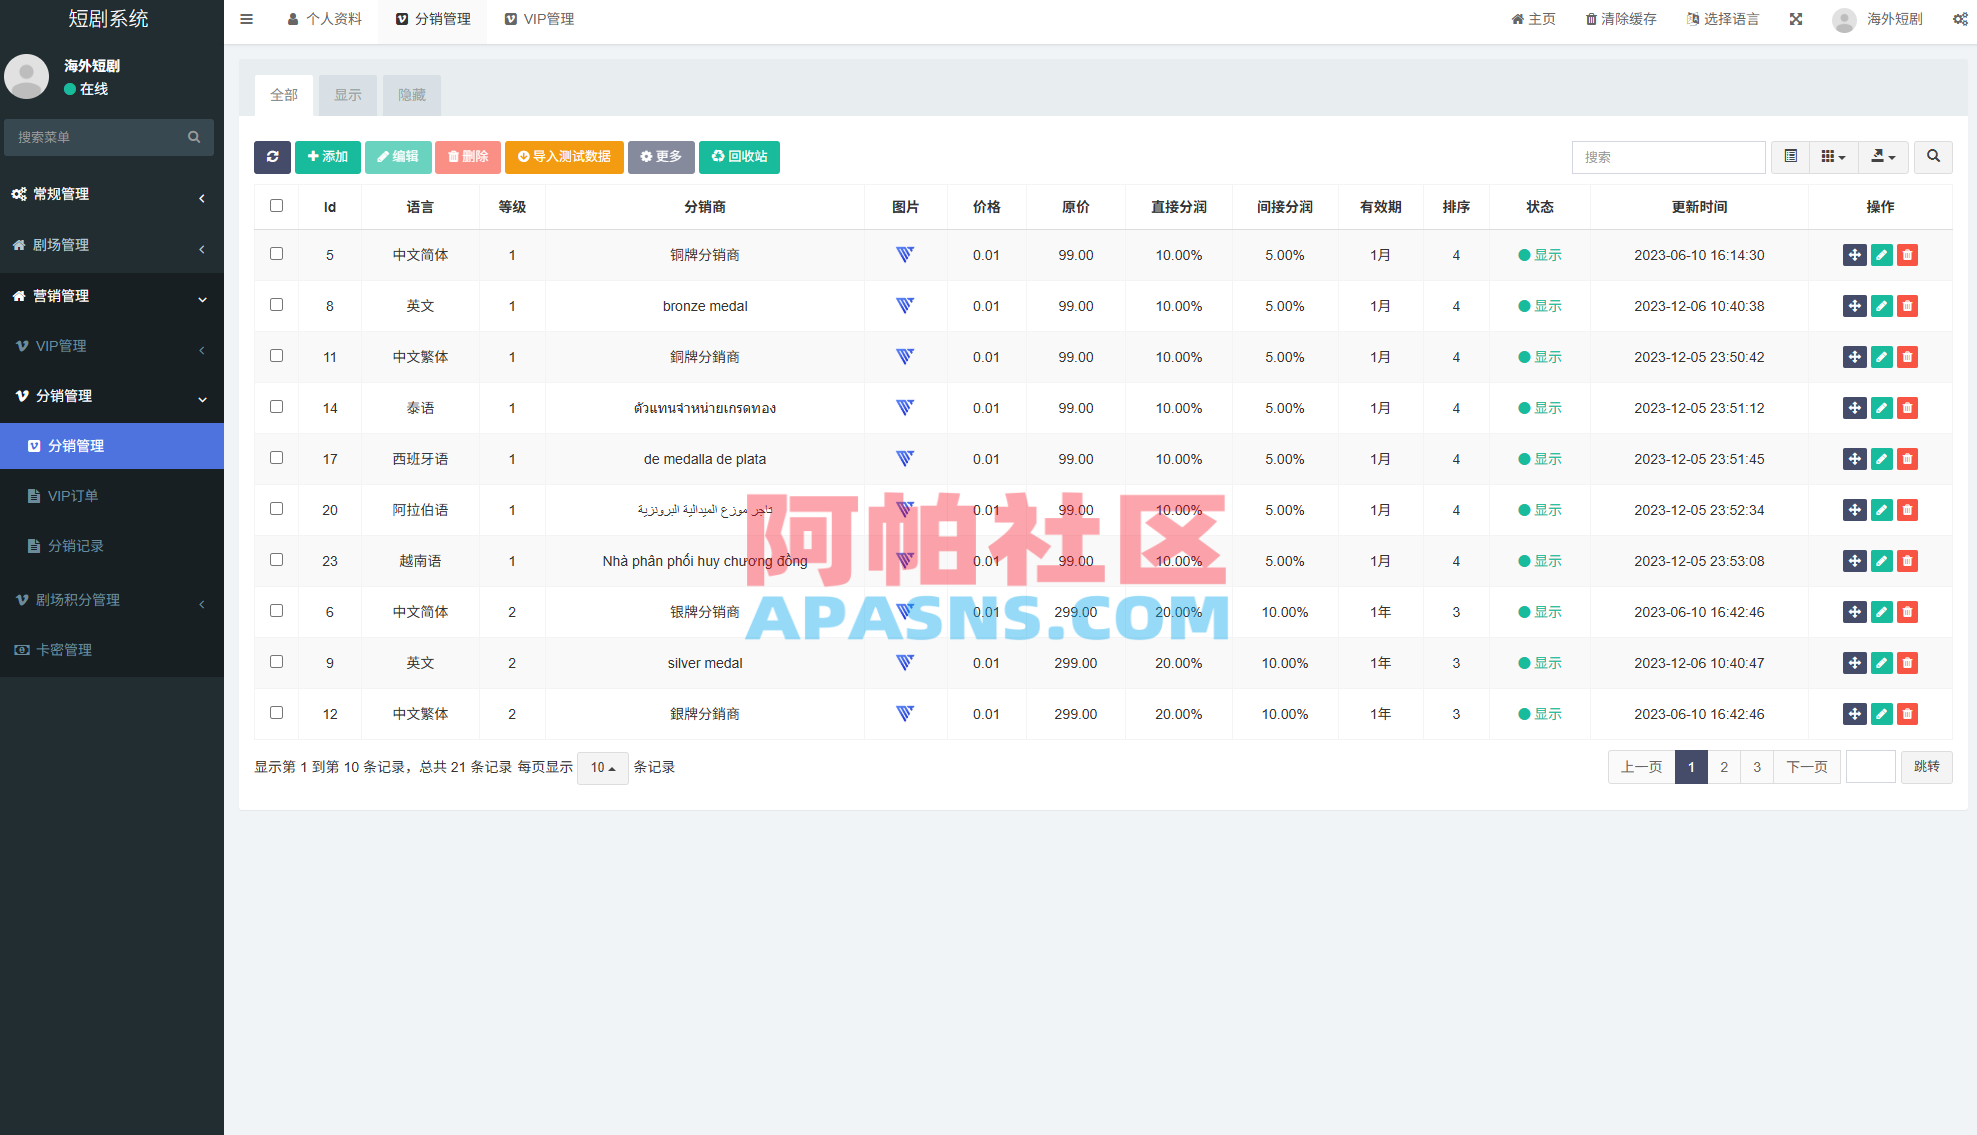1977x1135 pixels.
Task: Check the row checkbox for silver medal Id 9
Action: pyautogui.click(x=276, y=662)
